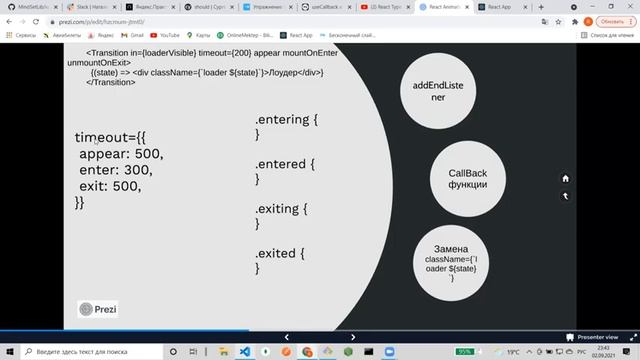Image resolution: width=640 pixels, height=360 pixels.
Task: Click the Обновить update button
Action: [616, 22]
